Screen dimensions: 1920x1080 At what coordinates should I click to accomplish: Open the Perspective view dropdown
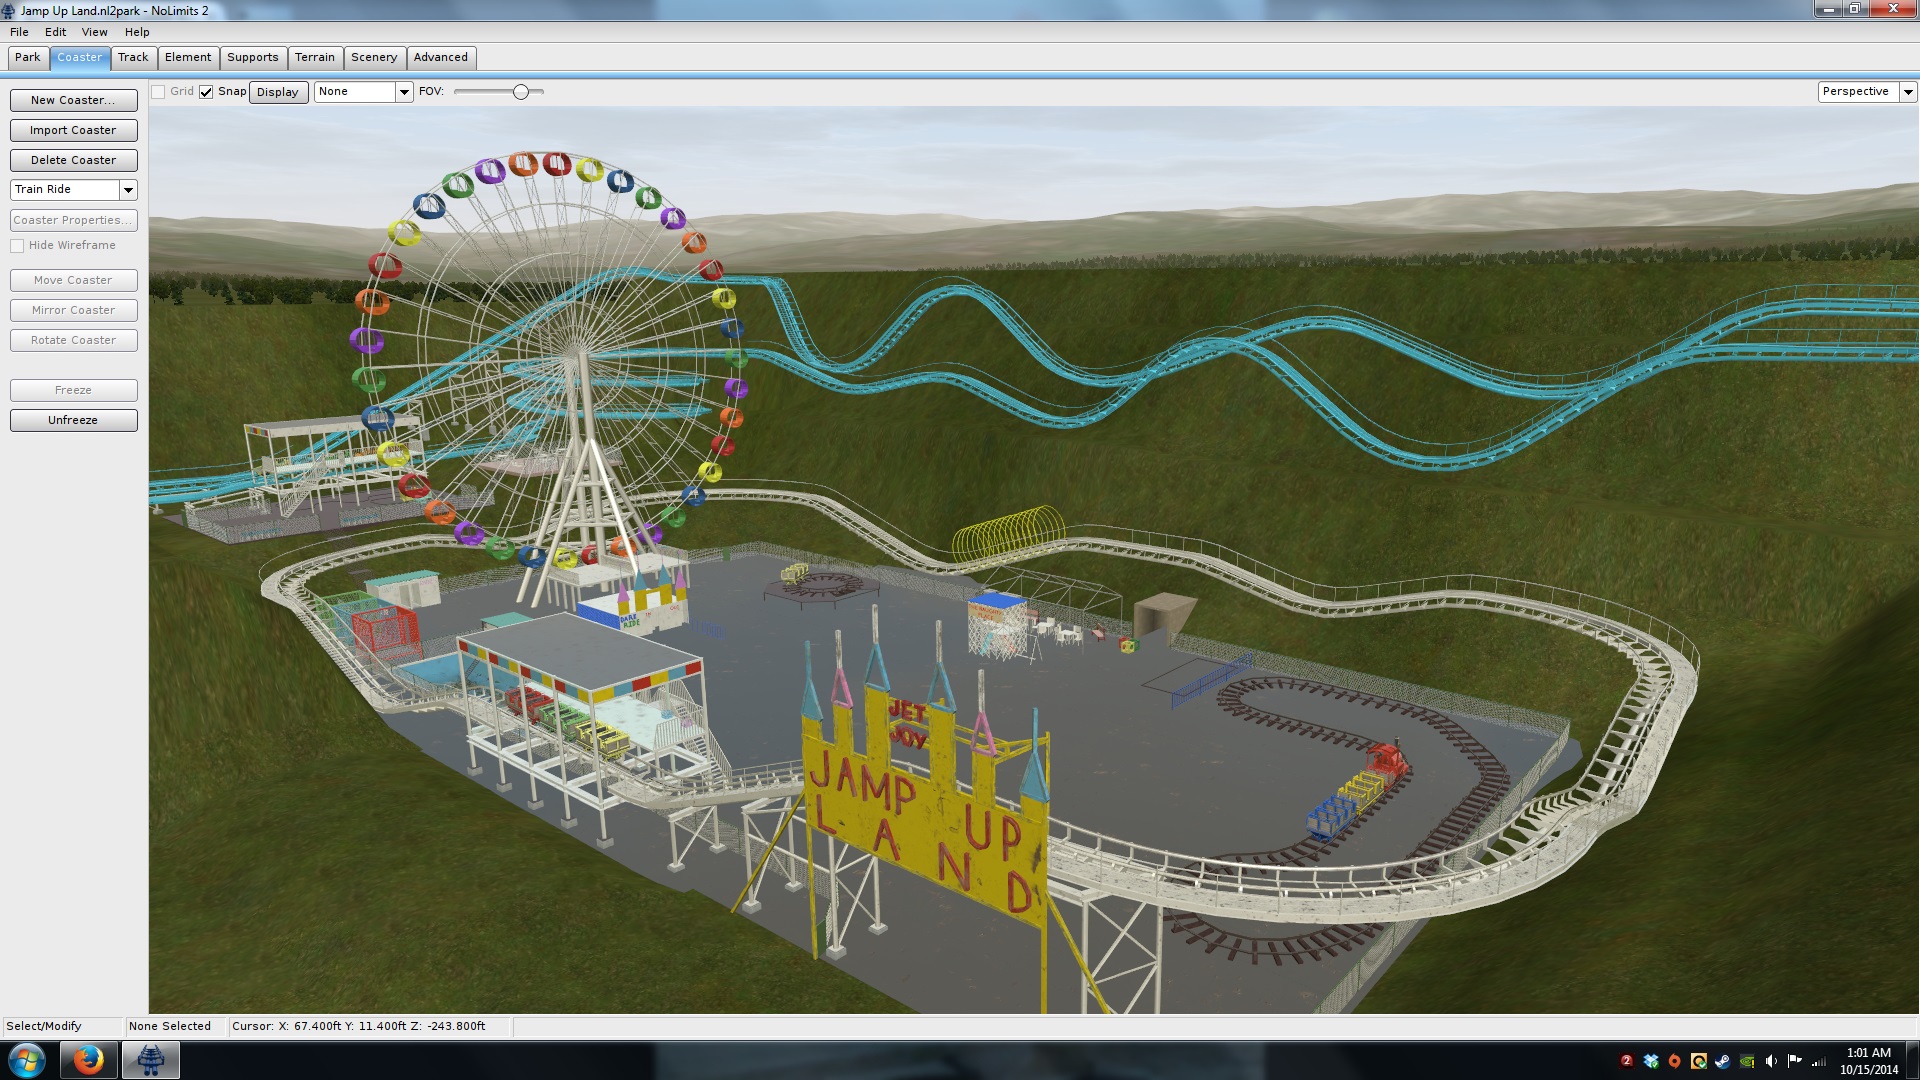click(1908, 92)
